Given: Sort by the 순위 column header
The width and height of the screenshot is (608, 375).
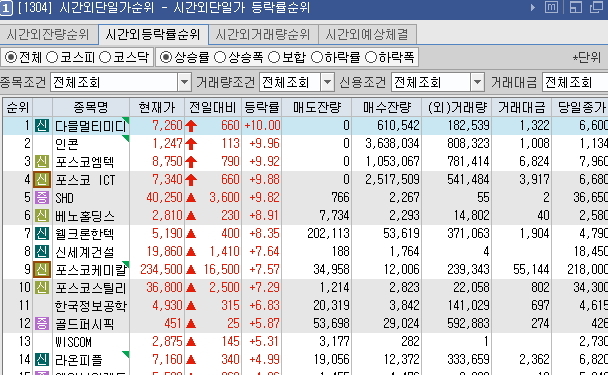Looking at the screenshot, I should tap(18, 107).
